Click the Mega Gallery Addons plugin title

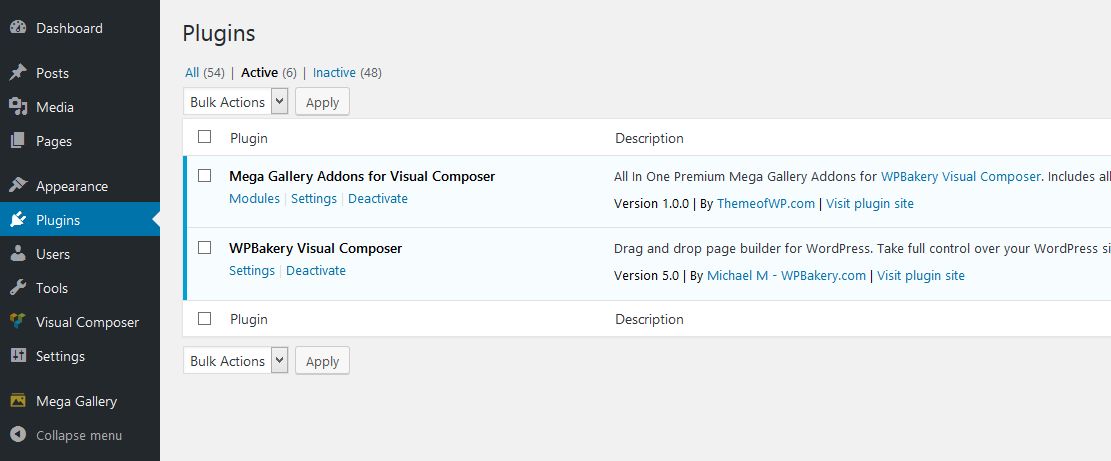tap(362, 176)
